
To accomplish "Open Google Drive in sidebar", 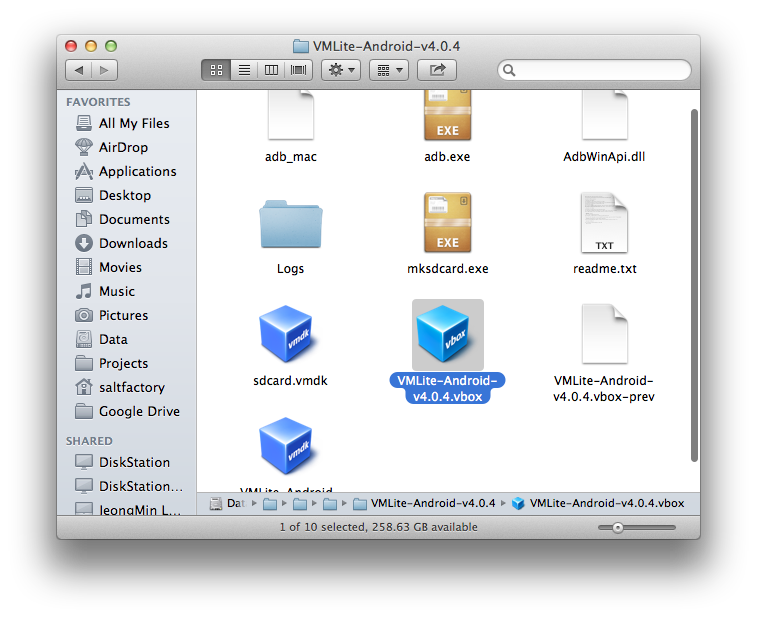I will coord(128,411).
